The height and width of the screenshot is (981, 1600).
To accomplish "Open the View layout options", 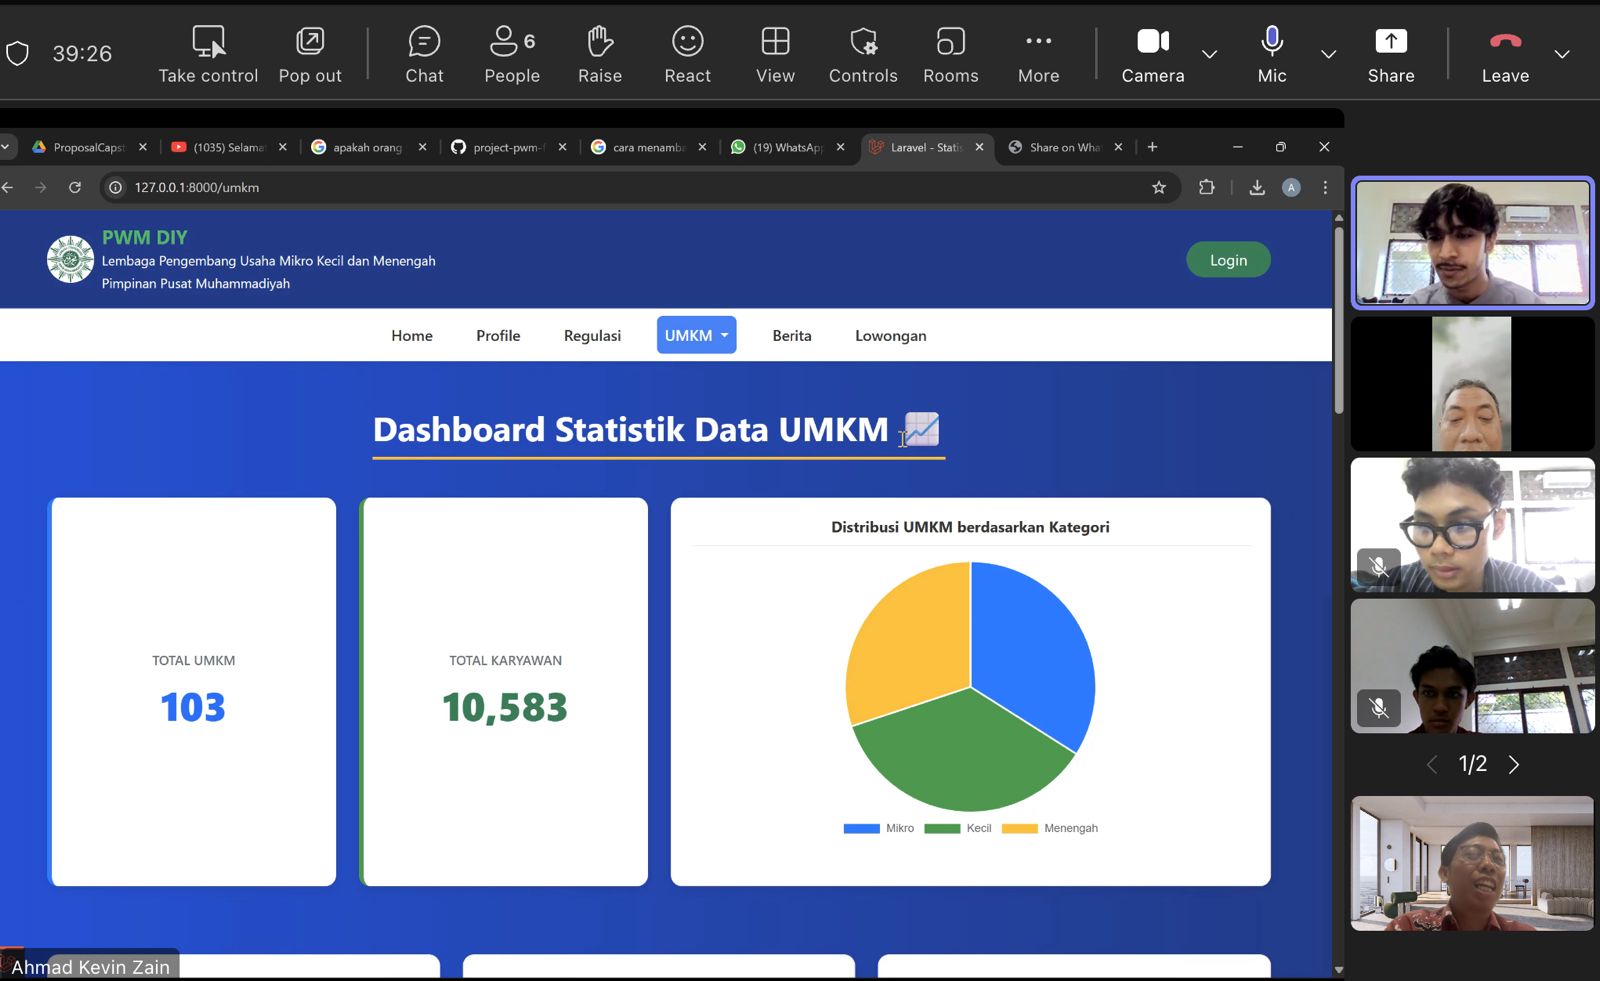I will 775,54.
